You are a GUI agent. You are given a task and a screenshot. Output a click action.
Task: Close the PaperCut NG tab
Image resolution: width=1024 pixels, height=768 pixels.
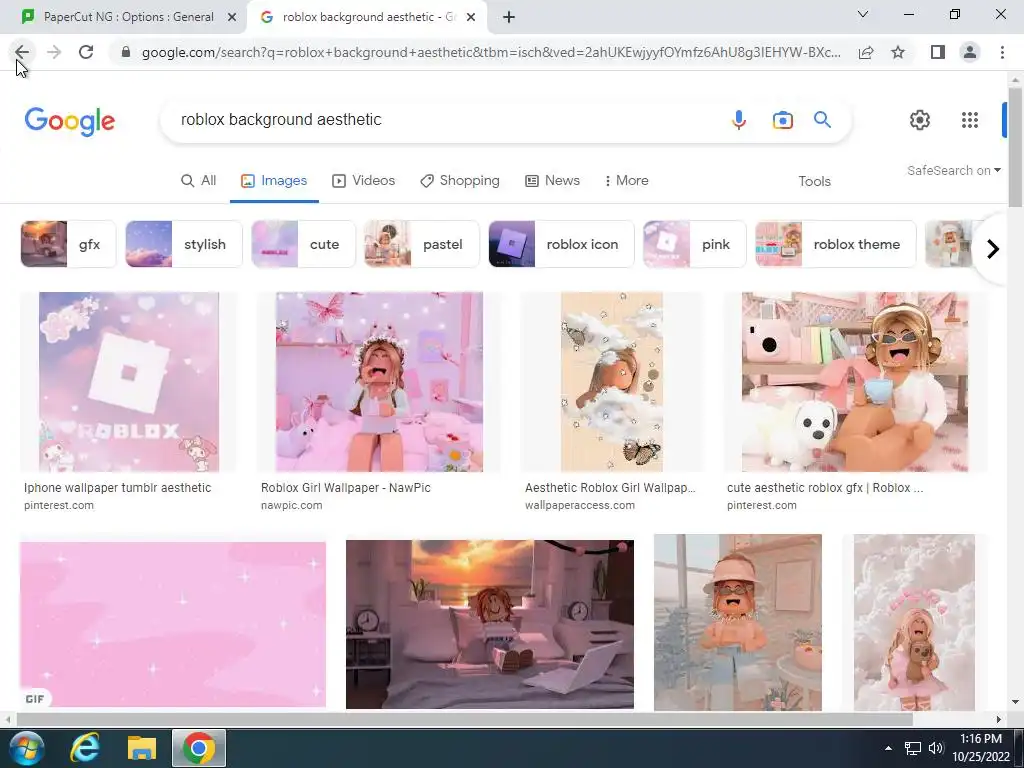tap(232, 18)
